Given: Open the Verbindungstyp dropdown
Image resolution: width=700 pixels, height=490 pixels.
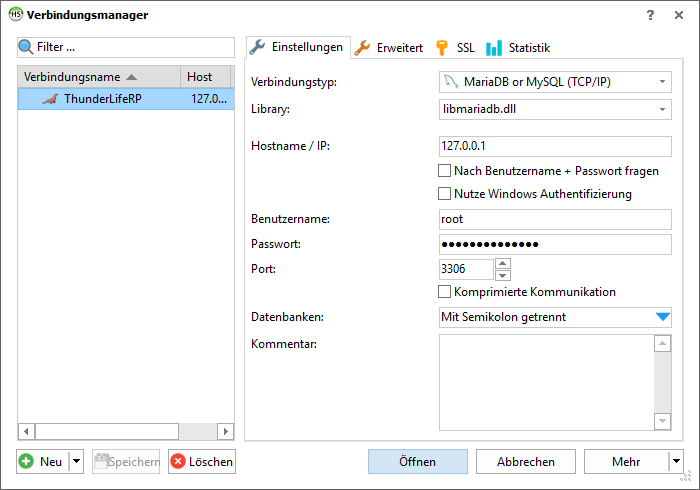Looking at the screenshot, I should (x=555, y=82).
